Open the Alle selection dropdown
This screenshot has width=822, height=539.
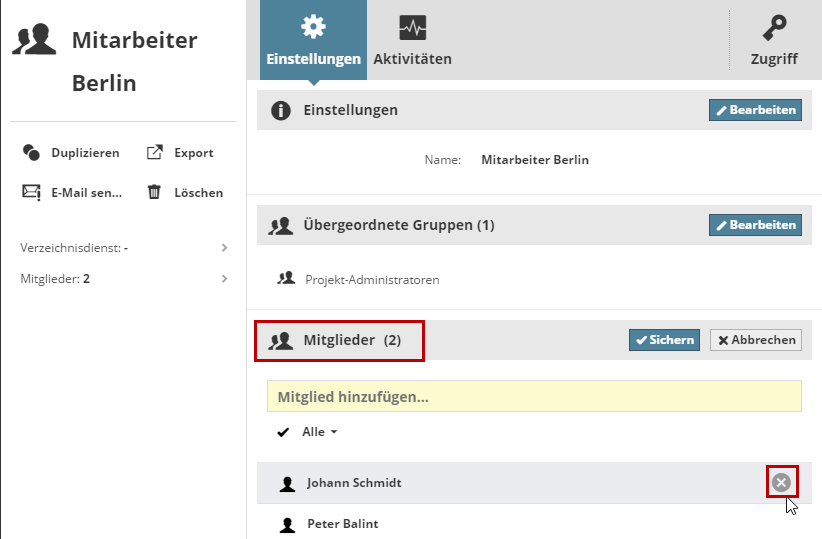point(319,432)
